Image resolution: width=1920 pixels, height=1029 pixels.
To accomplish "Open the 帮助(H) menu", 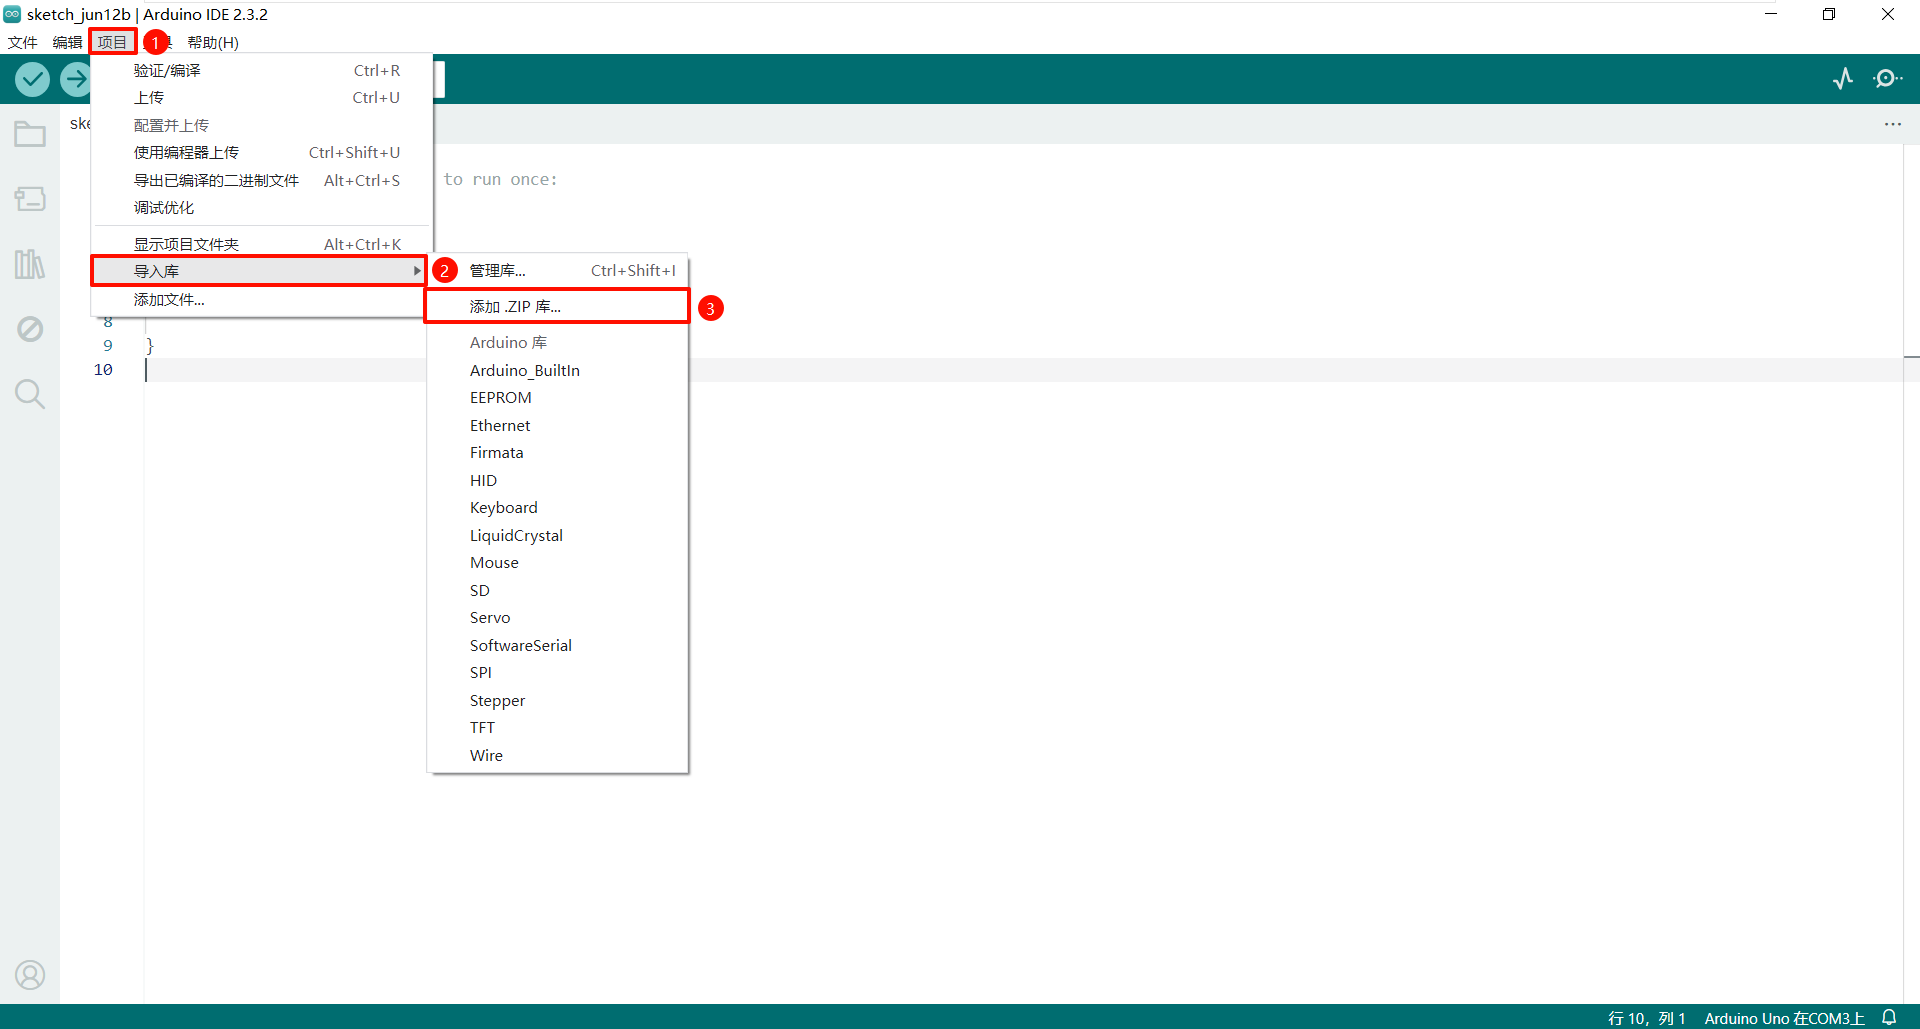I will pos(213,42).
